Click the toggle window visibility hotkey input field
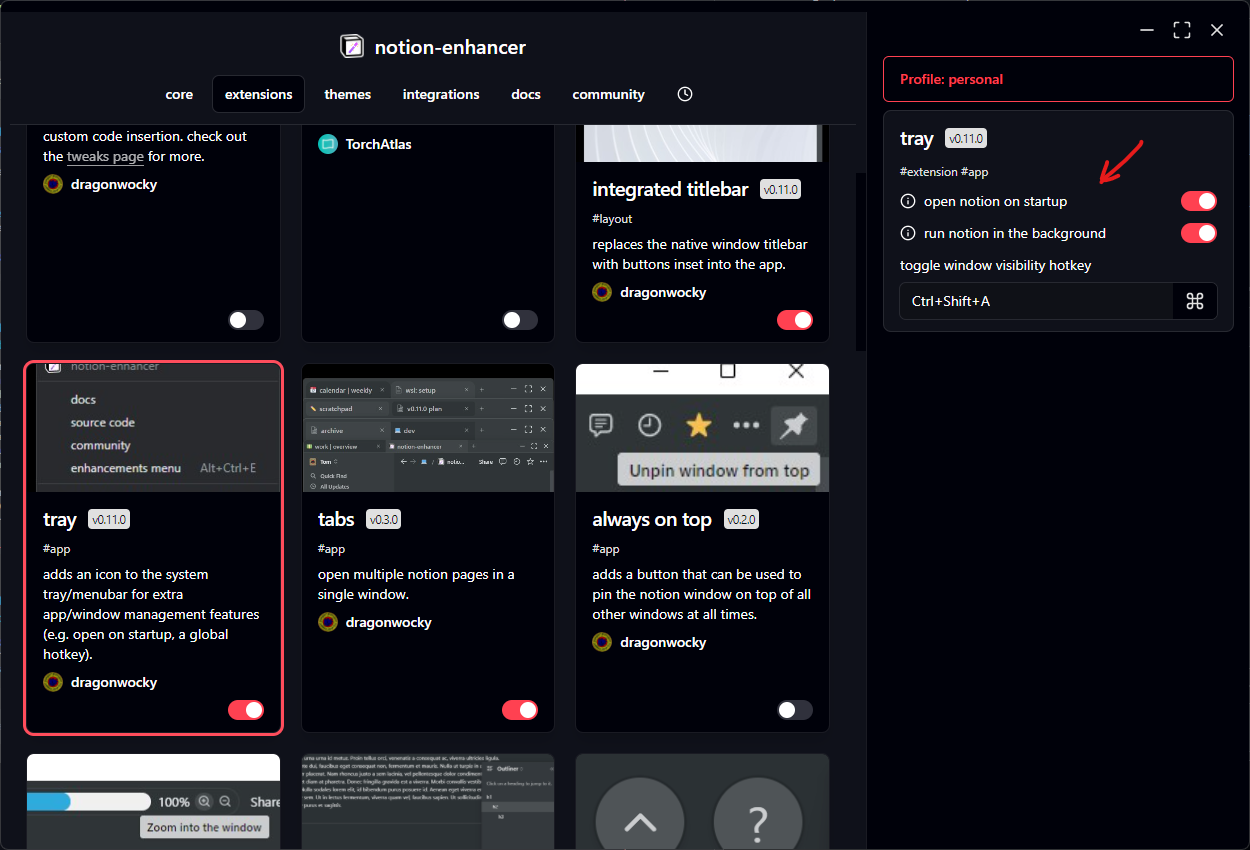Screen dimensions: 1250x850 click(x=1035, y=300)
